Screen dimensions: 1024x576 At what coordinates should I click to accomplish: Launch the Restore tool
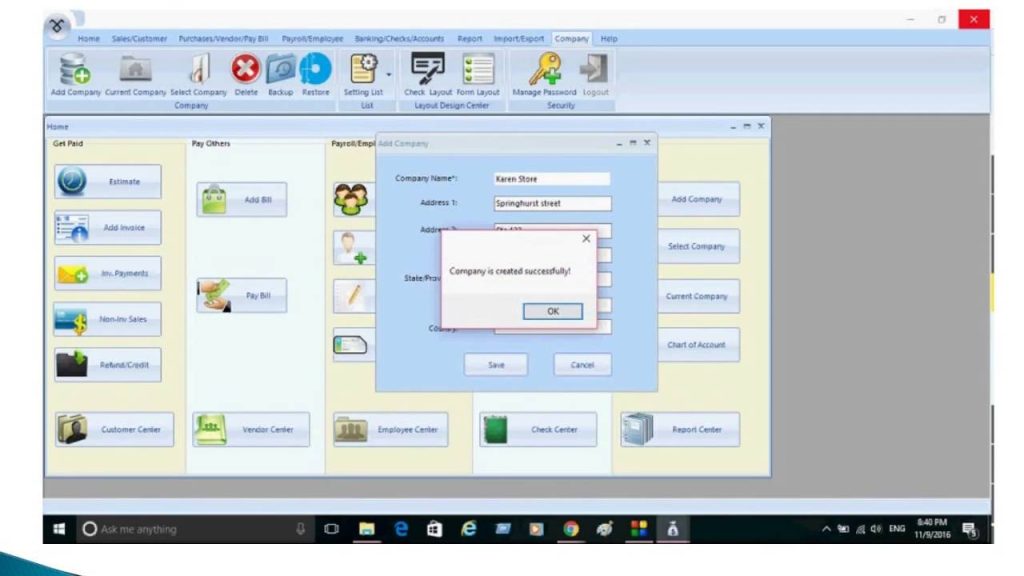click(x=315, y=73)
